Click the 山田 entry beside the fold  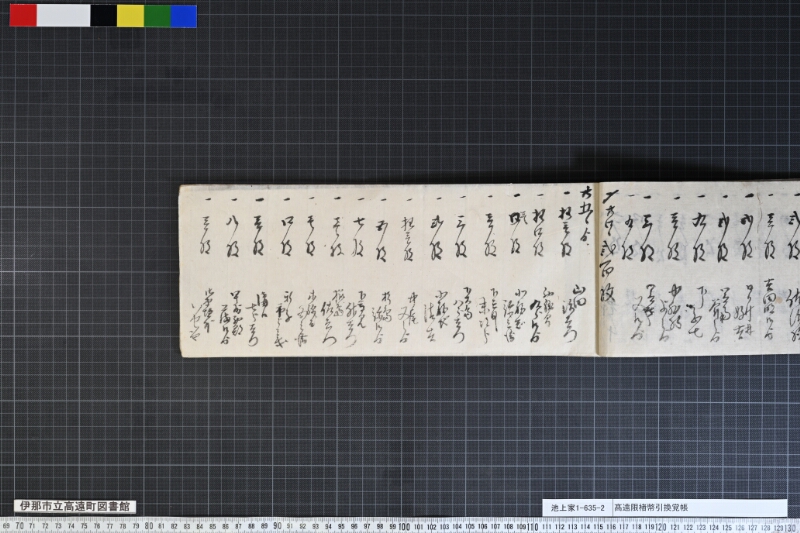(x=576, y=312)
